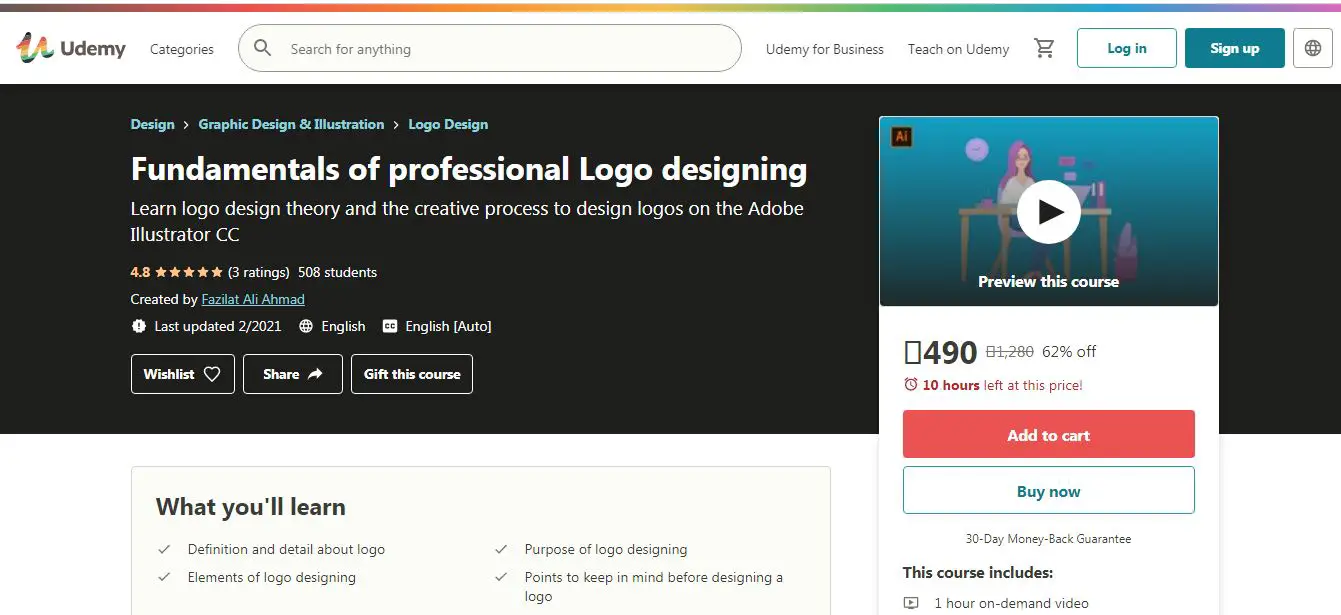
Task: Click the Adobe Illustrator badge on preview
Action: [x=901, y=137]
